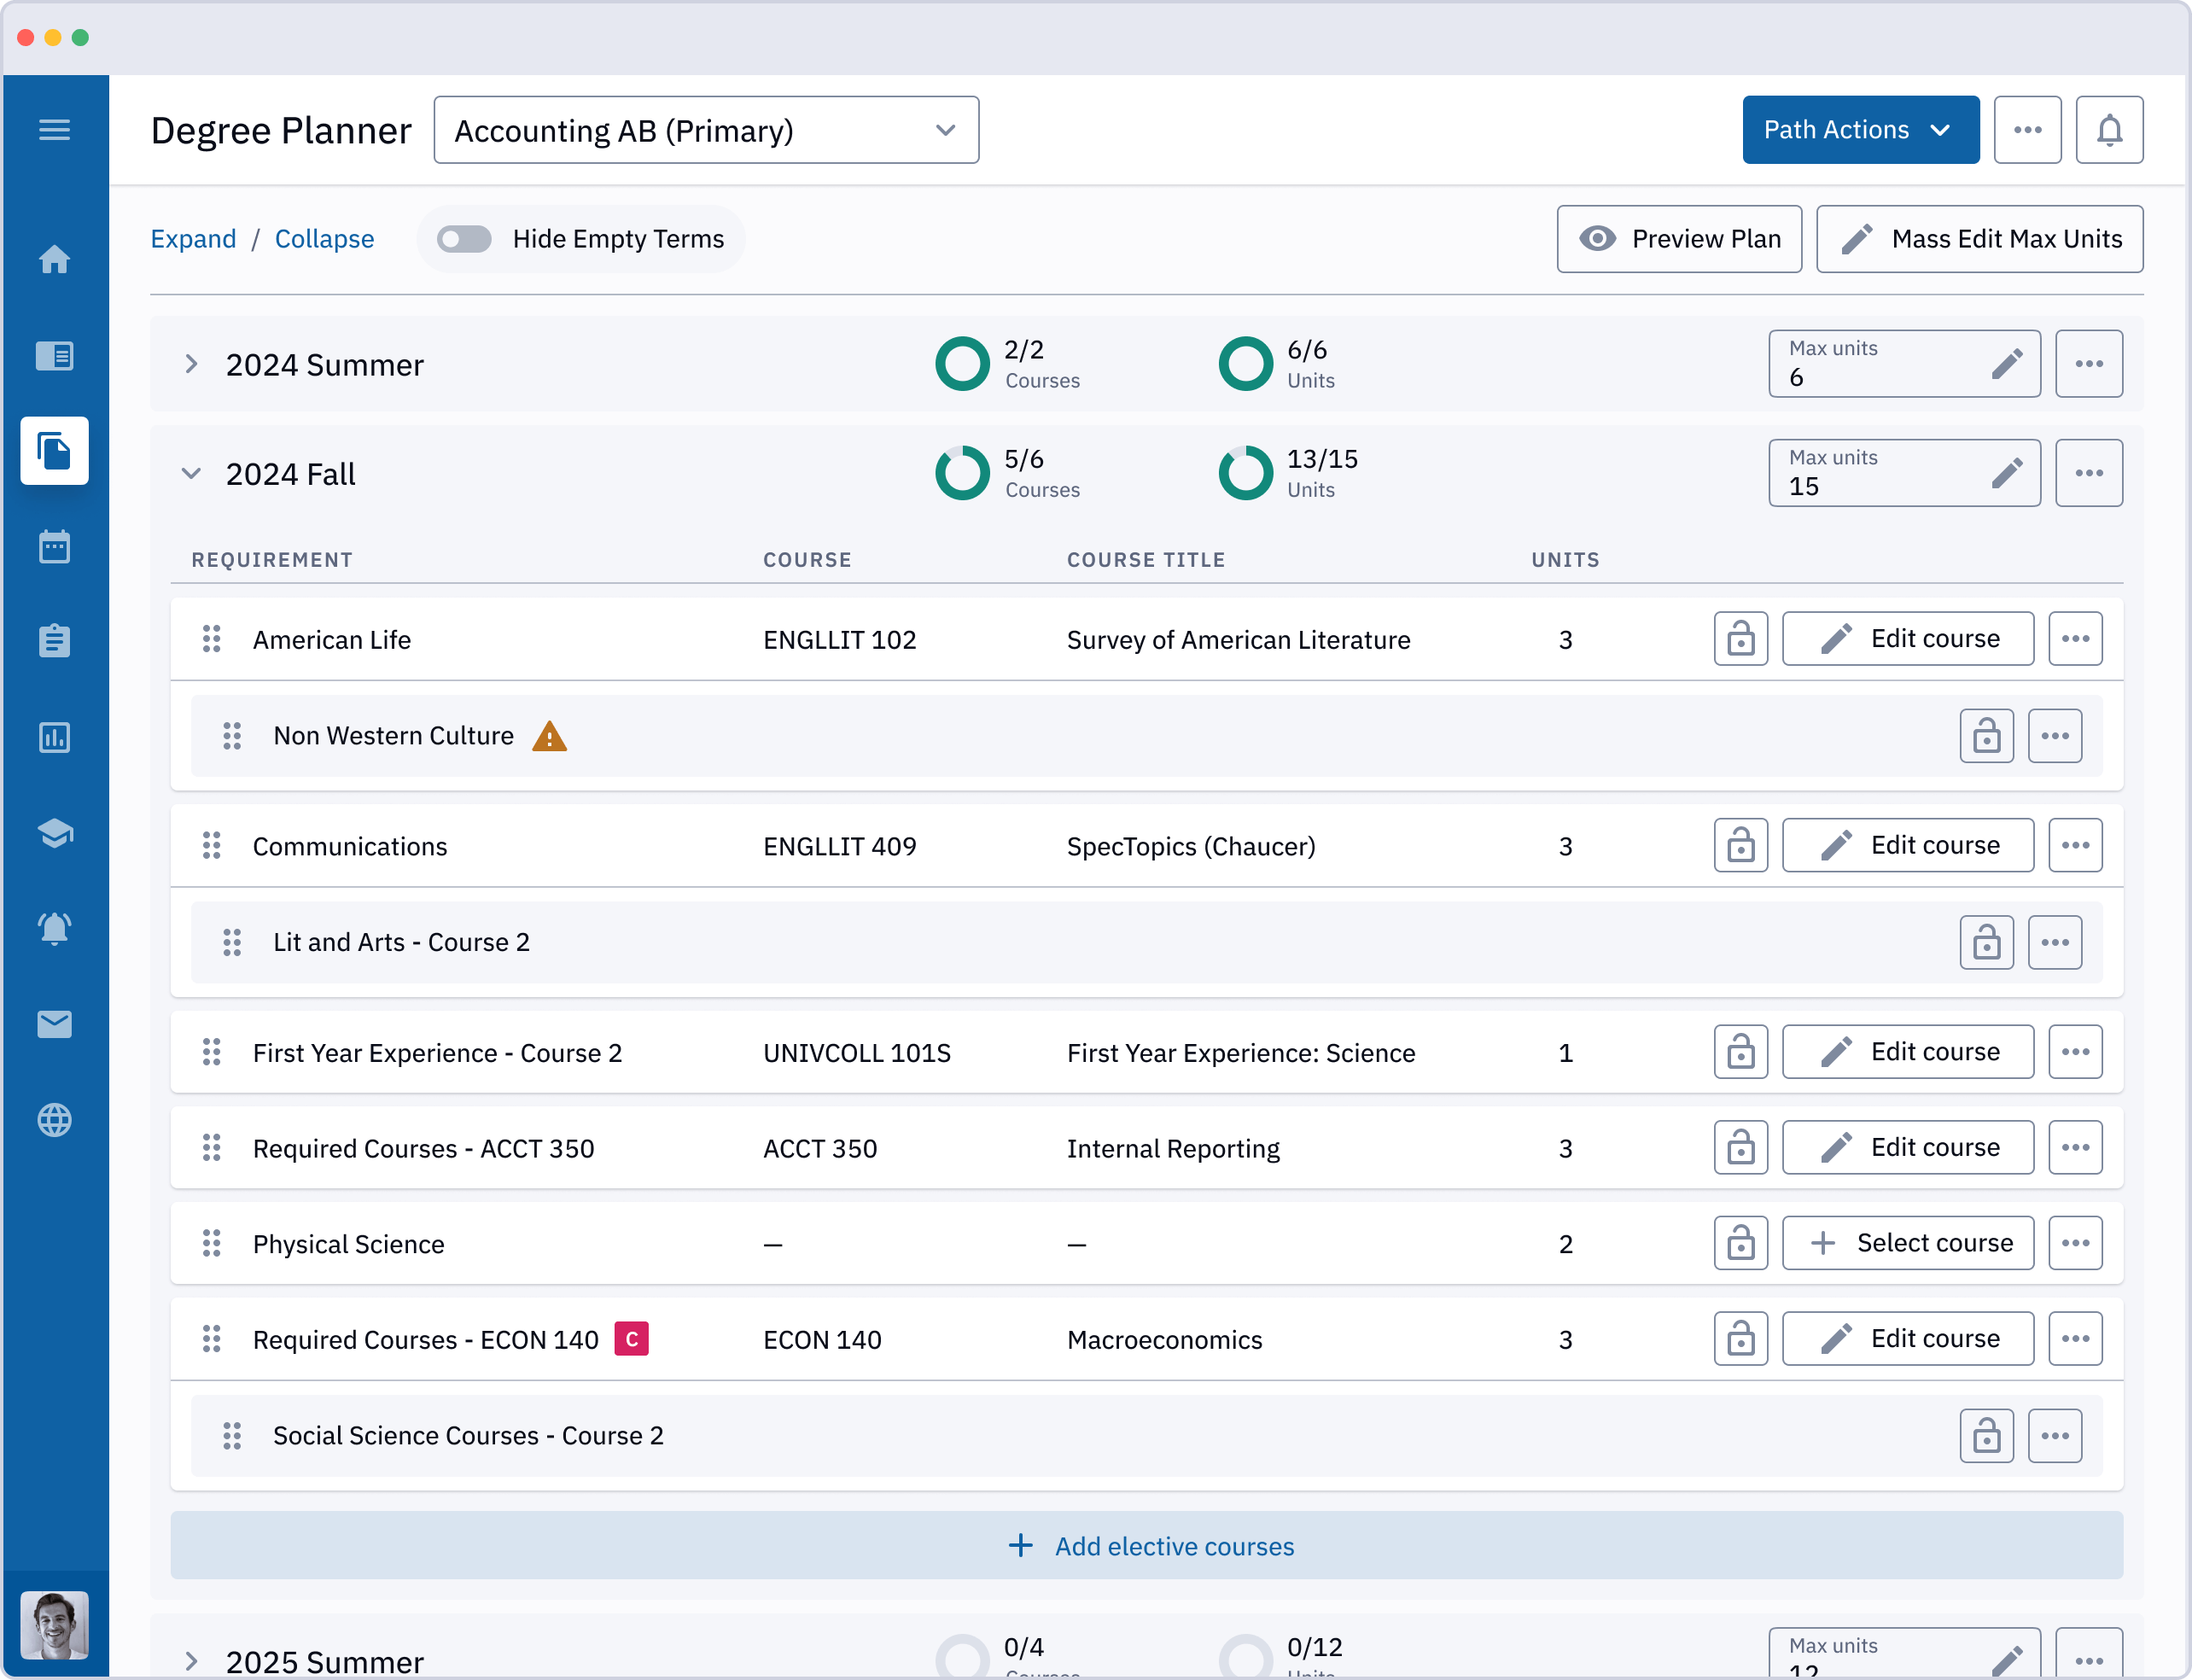Edit course ENGLLIT 409

1907,846
